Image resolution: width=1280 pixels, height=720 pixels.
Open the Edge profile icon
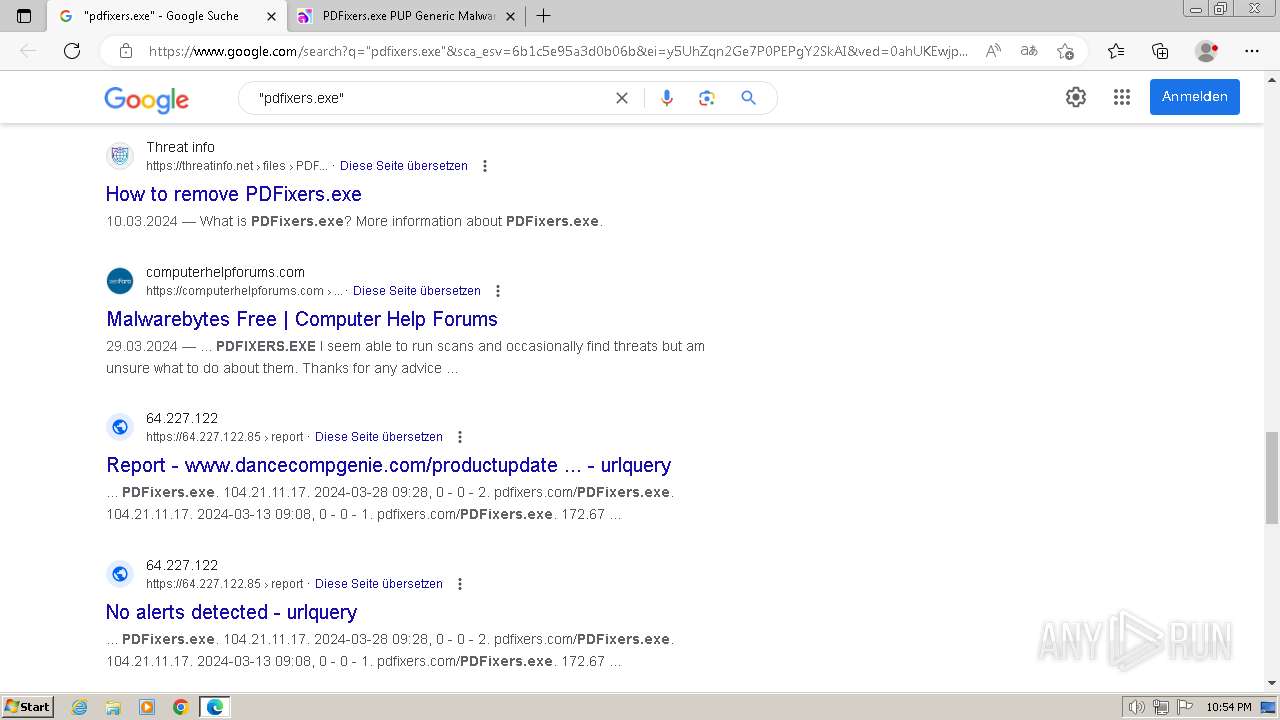1207,51
